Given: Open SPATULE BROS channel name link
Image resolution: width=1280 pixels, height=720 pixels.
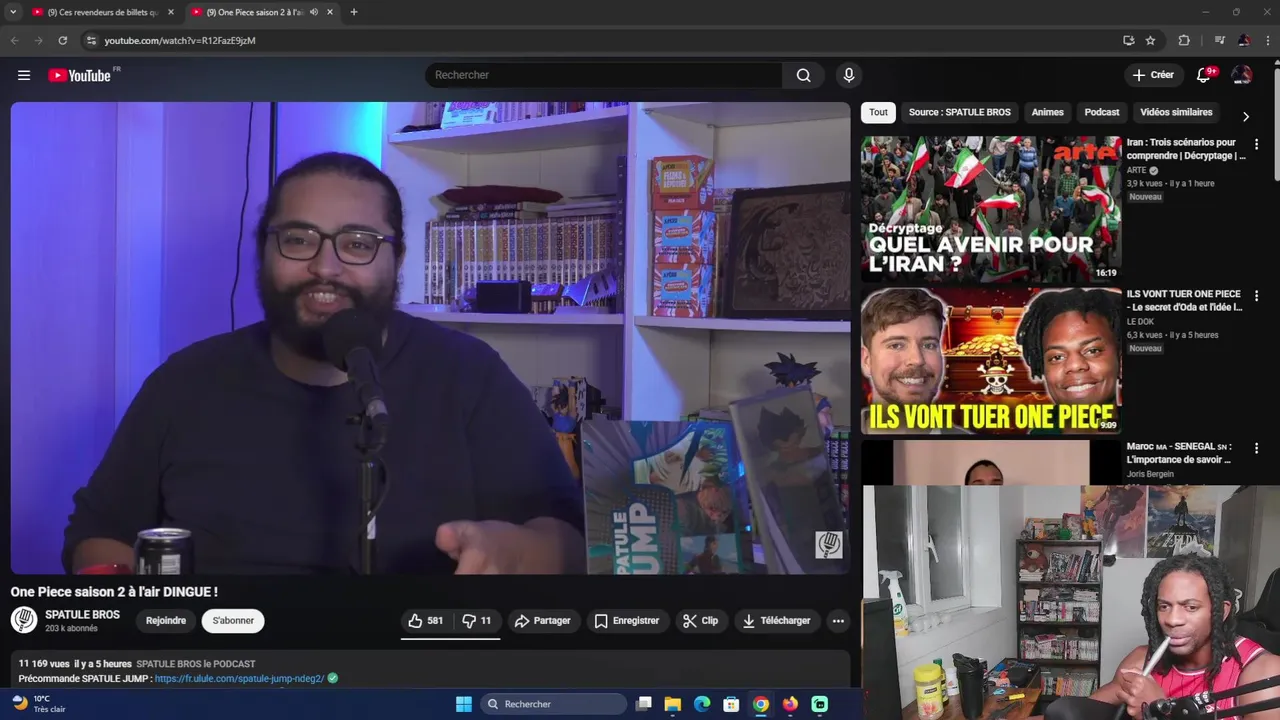Looking at the screenshot, I should [x=82, y=615].
